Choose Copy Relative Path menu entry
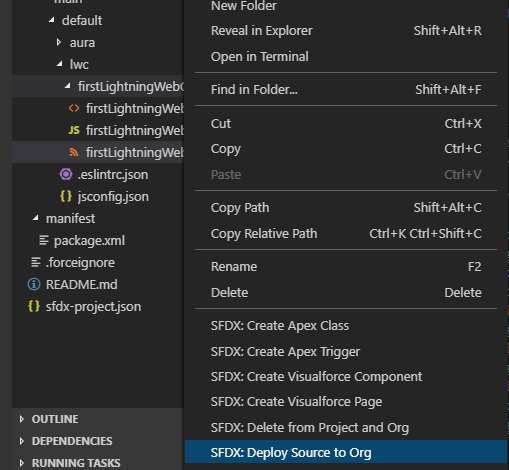509x470 pixels. (346, 234)
